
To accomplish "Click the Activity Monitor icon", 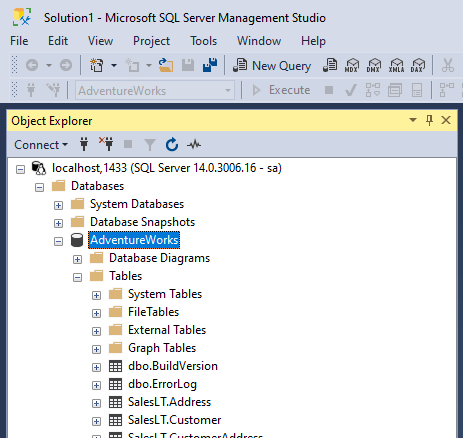I will (194, 145).
